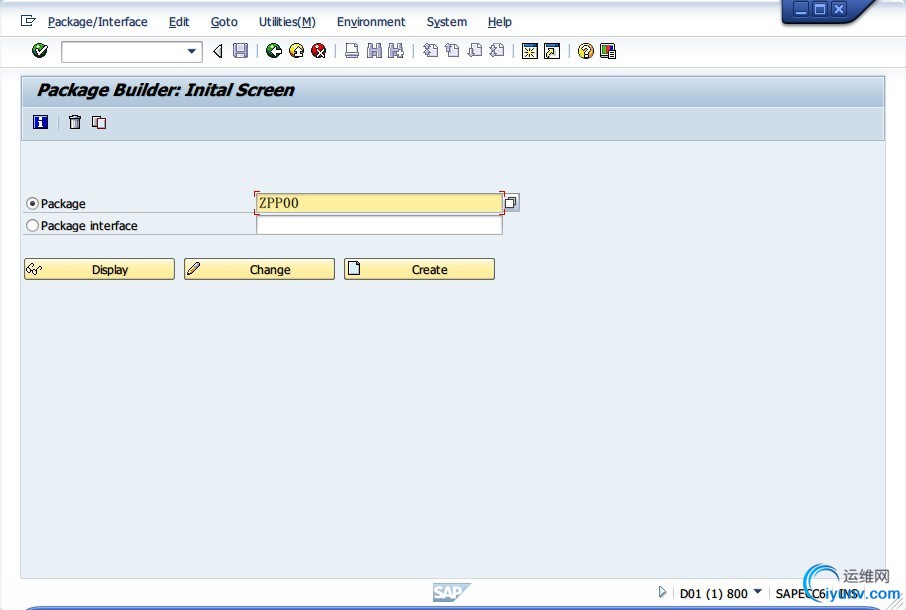Click the Find Next binoculars icon
This screenshot has height=610, width=906.
tap(396, 51)
